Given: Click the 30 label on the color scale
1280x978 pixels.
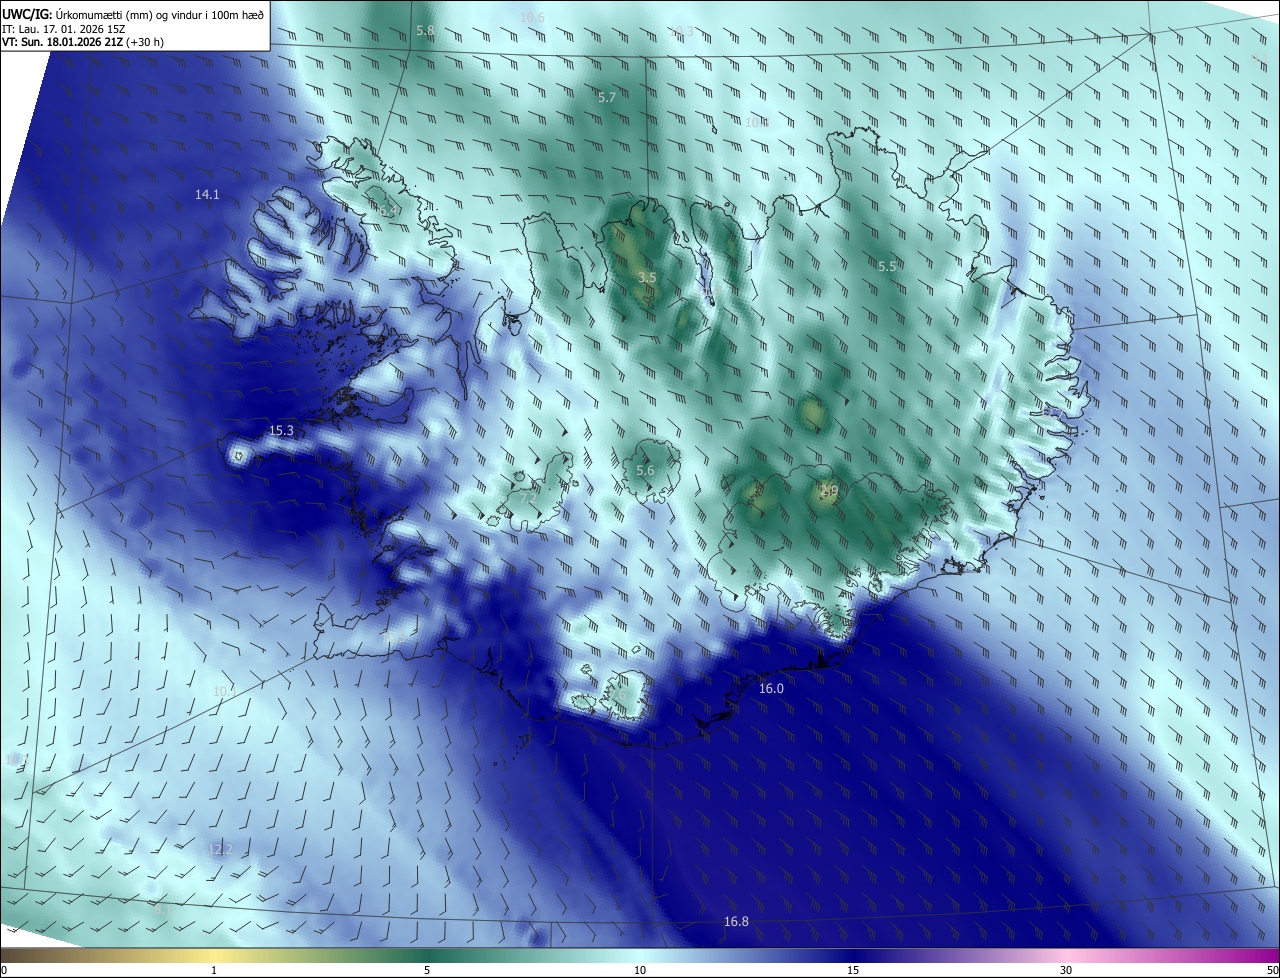Looking at the screenshot, I should (x=1066, y=971).
